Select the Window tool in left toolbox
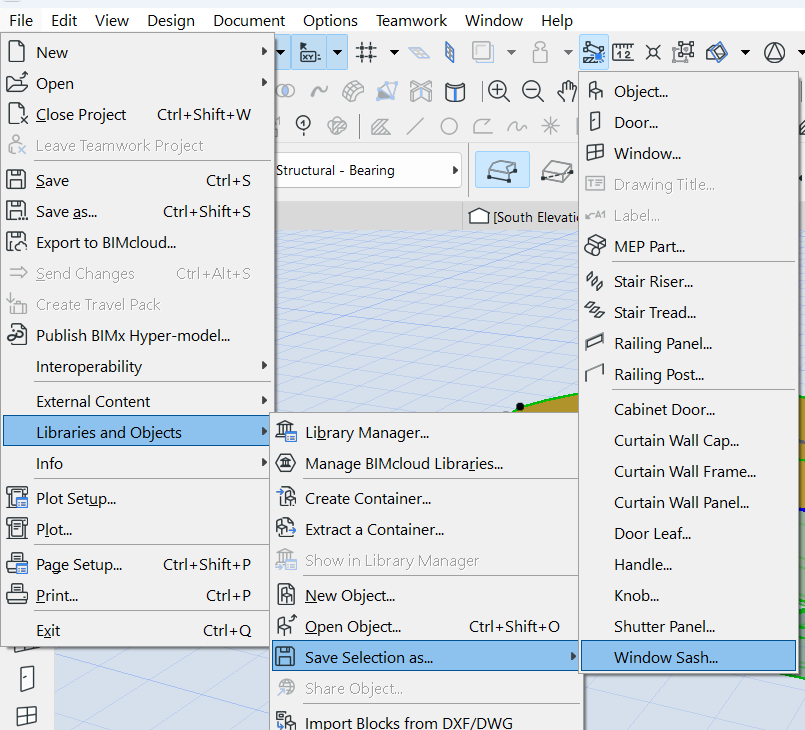Screen dimensions: 805x730 click(x=27, y=716)
